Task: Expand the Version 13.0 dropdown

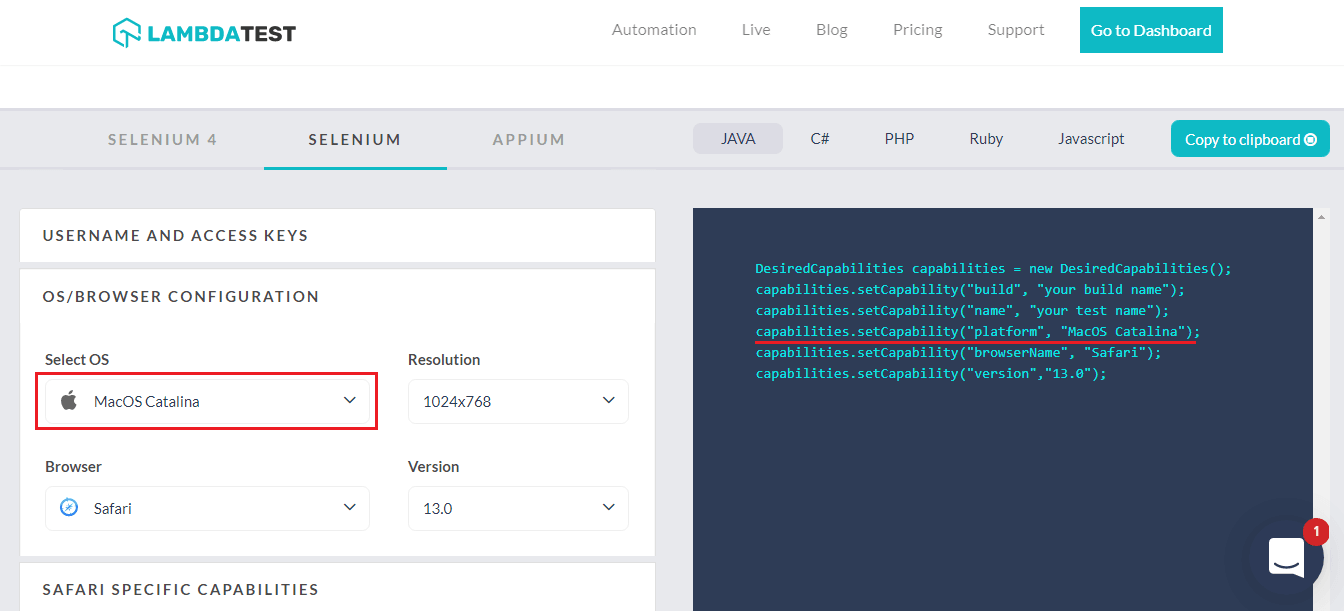Action: click(x=518, y=508)
